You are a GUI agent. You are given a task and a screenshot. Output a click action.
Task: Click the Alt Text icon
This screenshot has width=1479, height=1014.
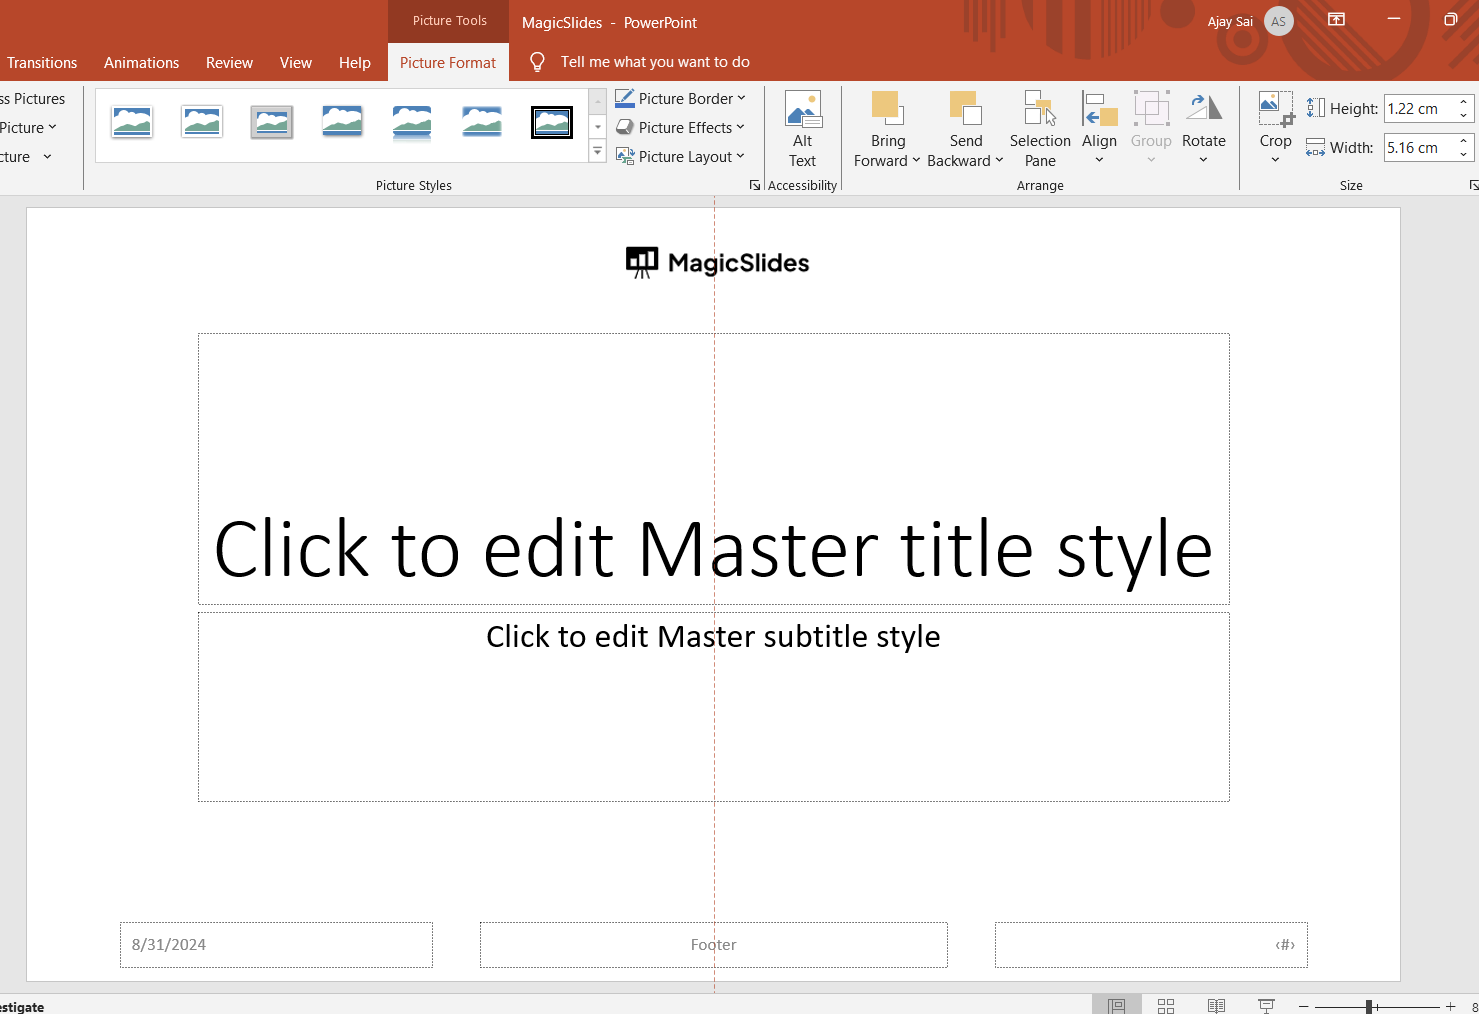[x=802, y=110]
